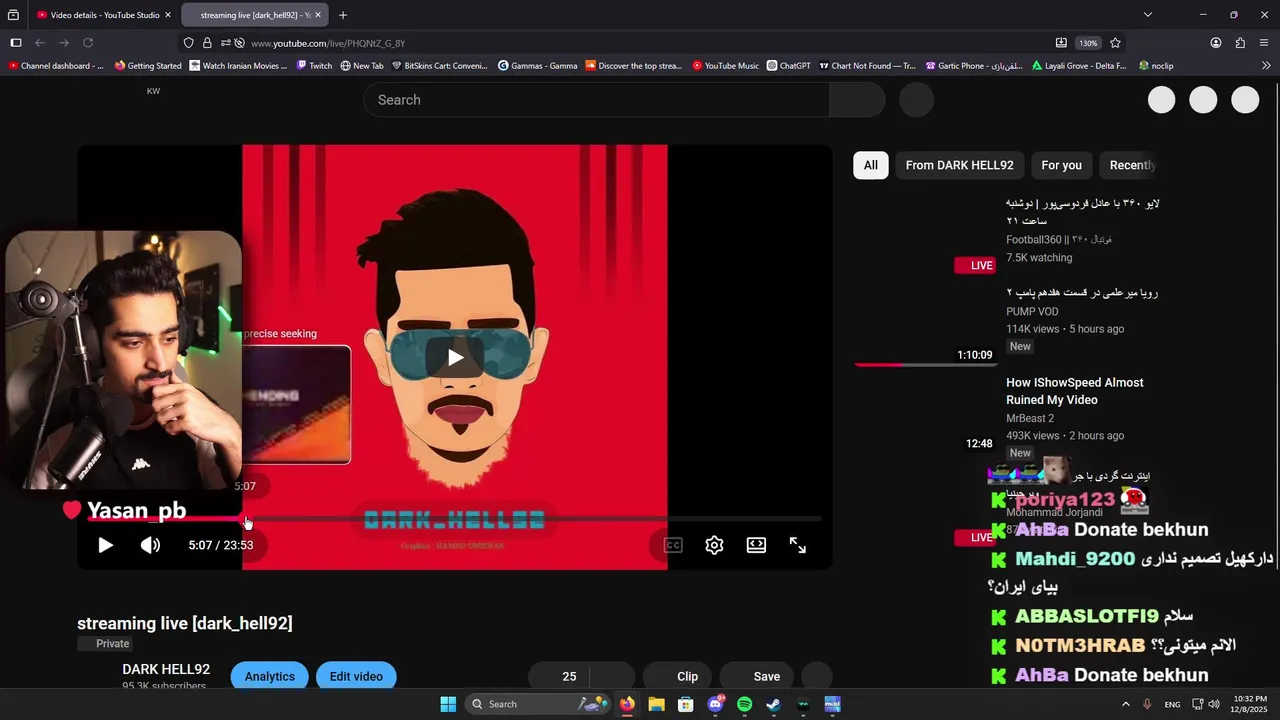Open the Firefox account icon
The width and height of the screenshot is (1280, 720).
click(x=1216, y=43)
